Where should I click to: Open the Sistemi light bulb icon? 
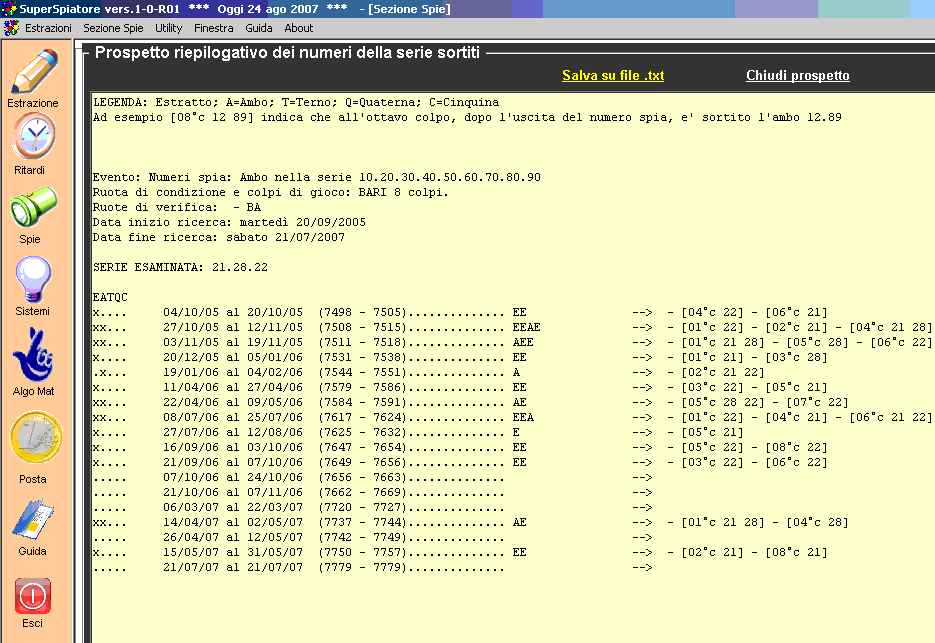33,280
